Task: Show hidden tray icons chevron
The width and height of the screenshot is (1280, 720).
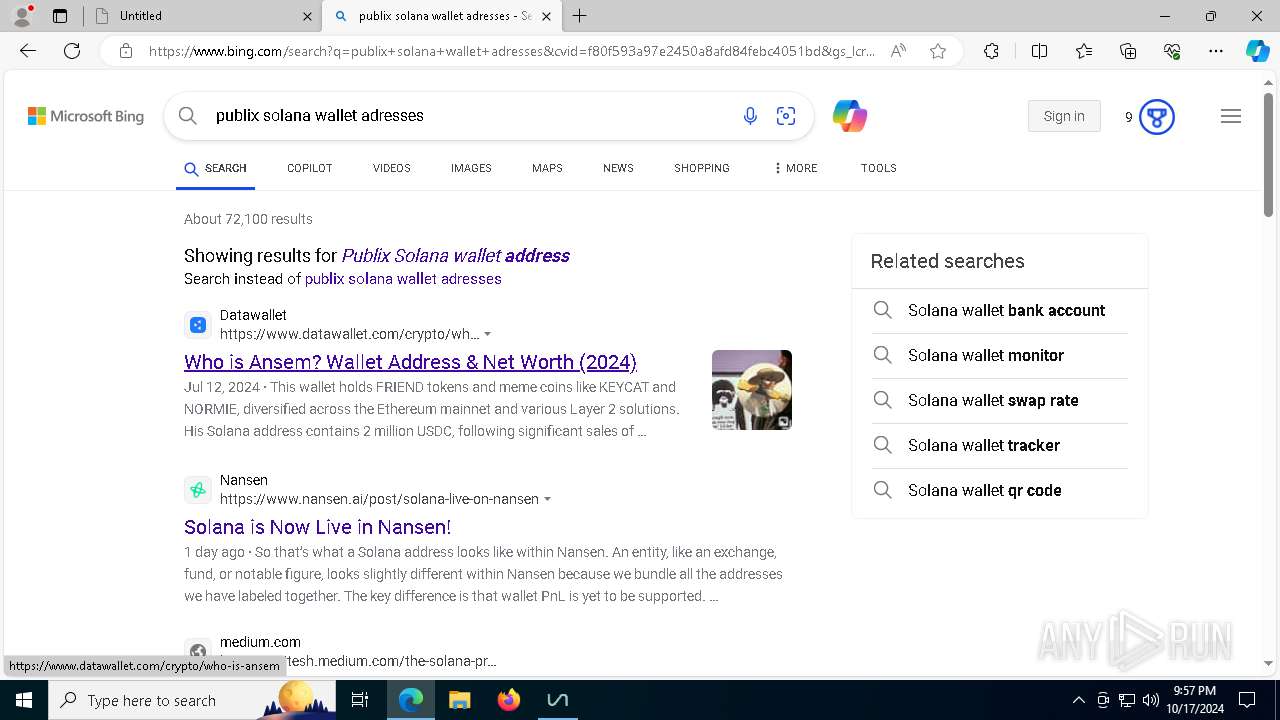Action: pos(1078,700)
